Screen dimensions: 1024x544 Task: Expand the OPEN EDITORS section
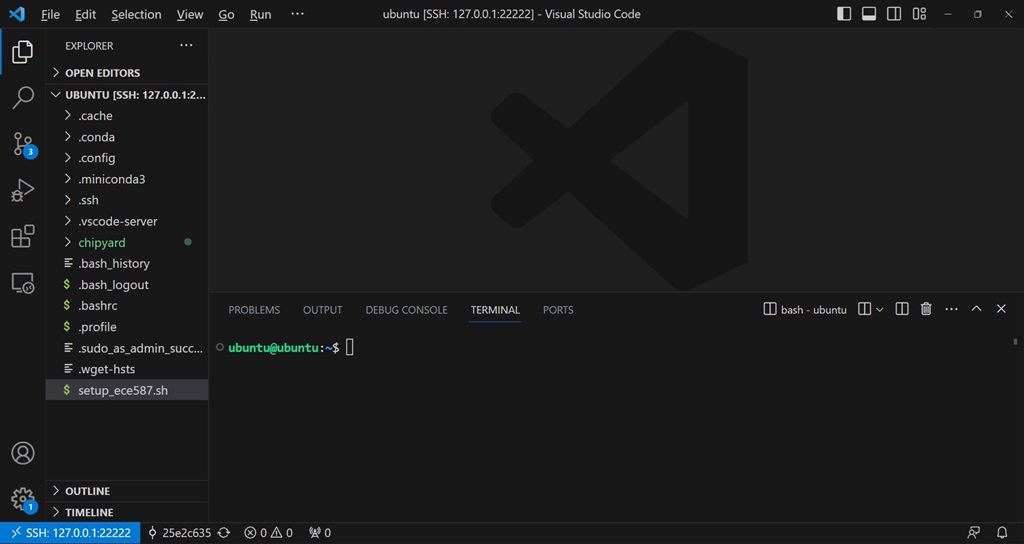coord(127,72)
